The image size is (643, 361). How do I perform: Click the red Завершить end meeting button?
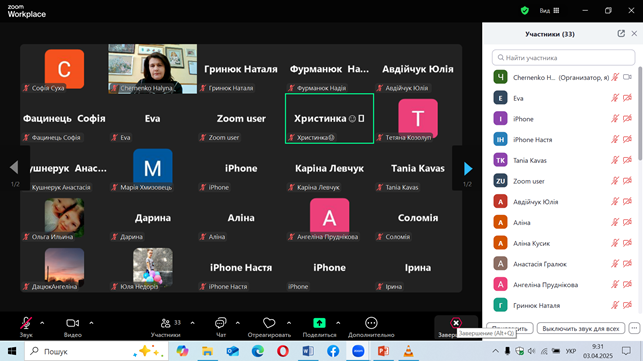pos(456,323)
